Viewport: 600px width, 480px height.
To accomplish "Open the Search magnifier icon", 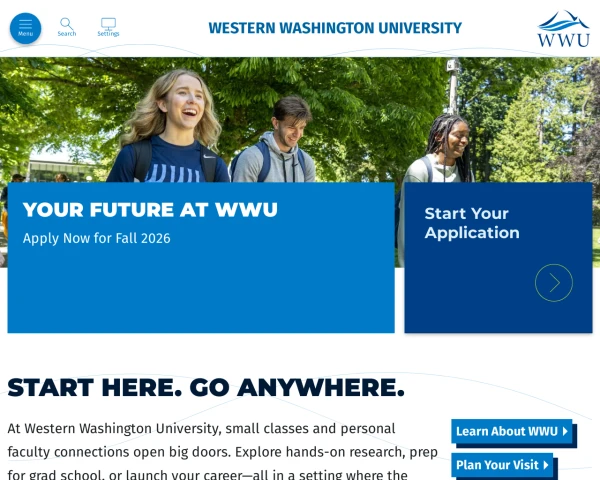I will click(x=67, y=24).
